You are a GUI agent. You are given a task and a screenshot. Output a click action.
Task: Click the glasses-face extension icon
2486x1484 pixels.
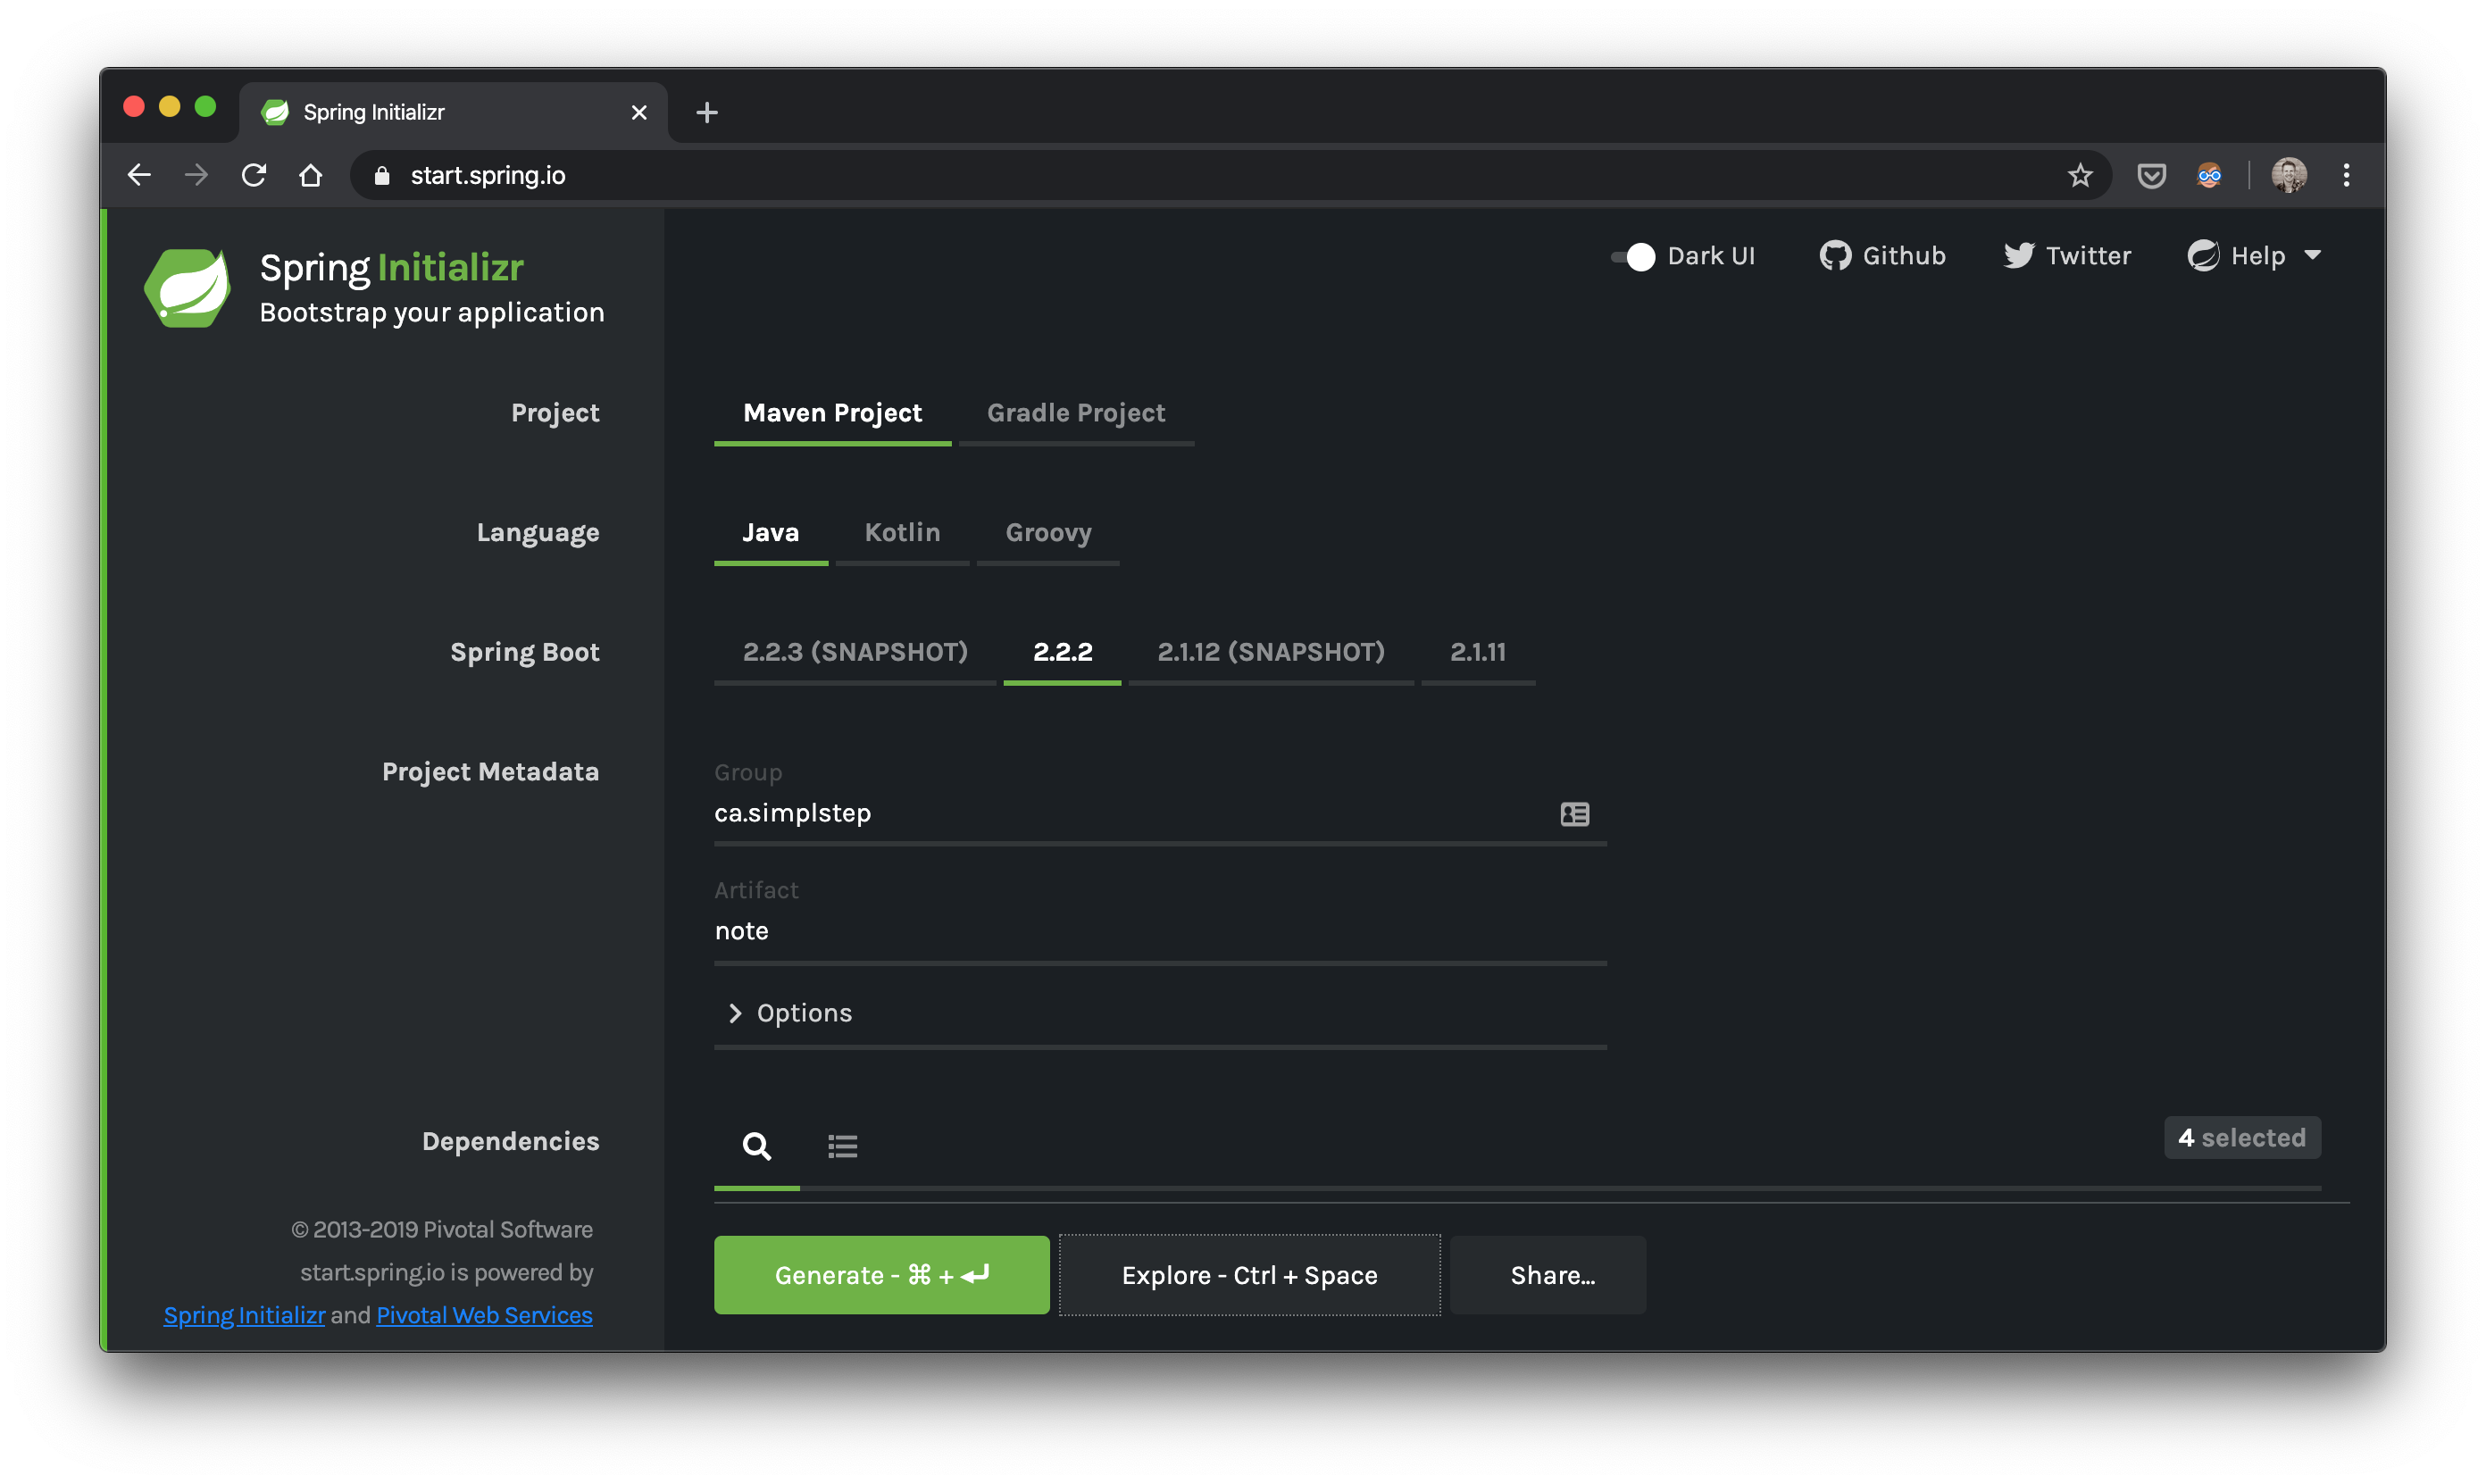[2209, 176]
